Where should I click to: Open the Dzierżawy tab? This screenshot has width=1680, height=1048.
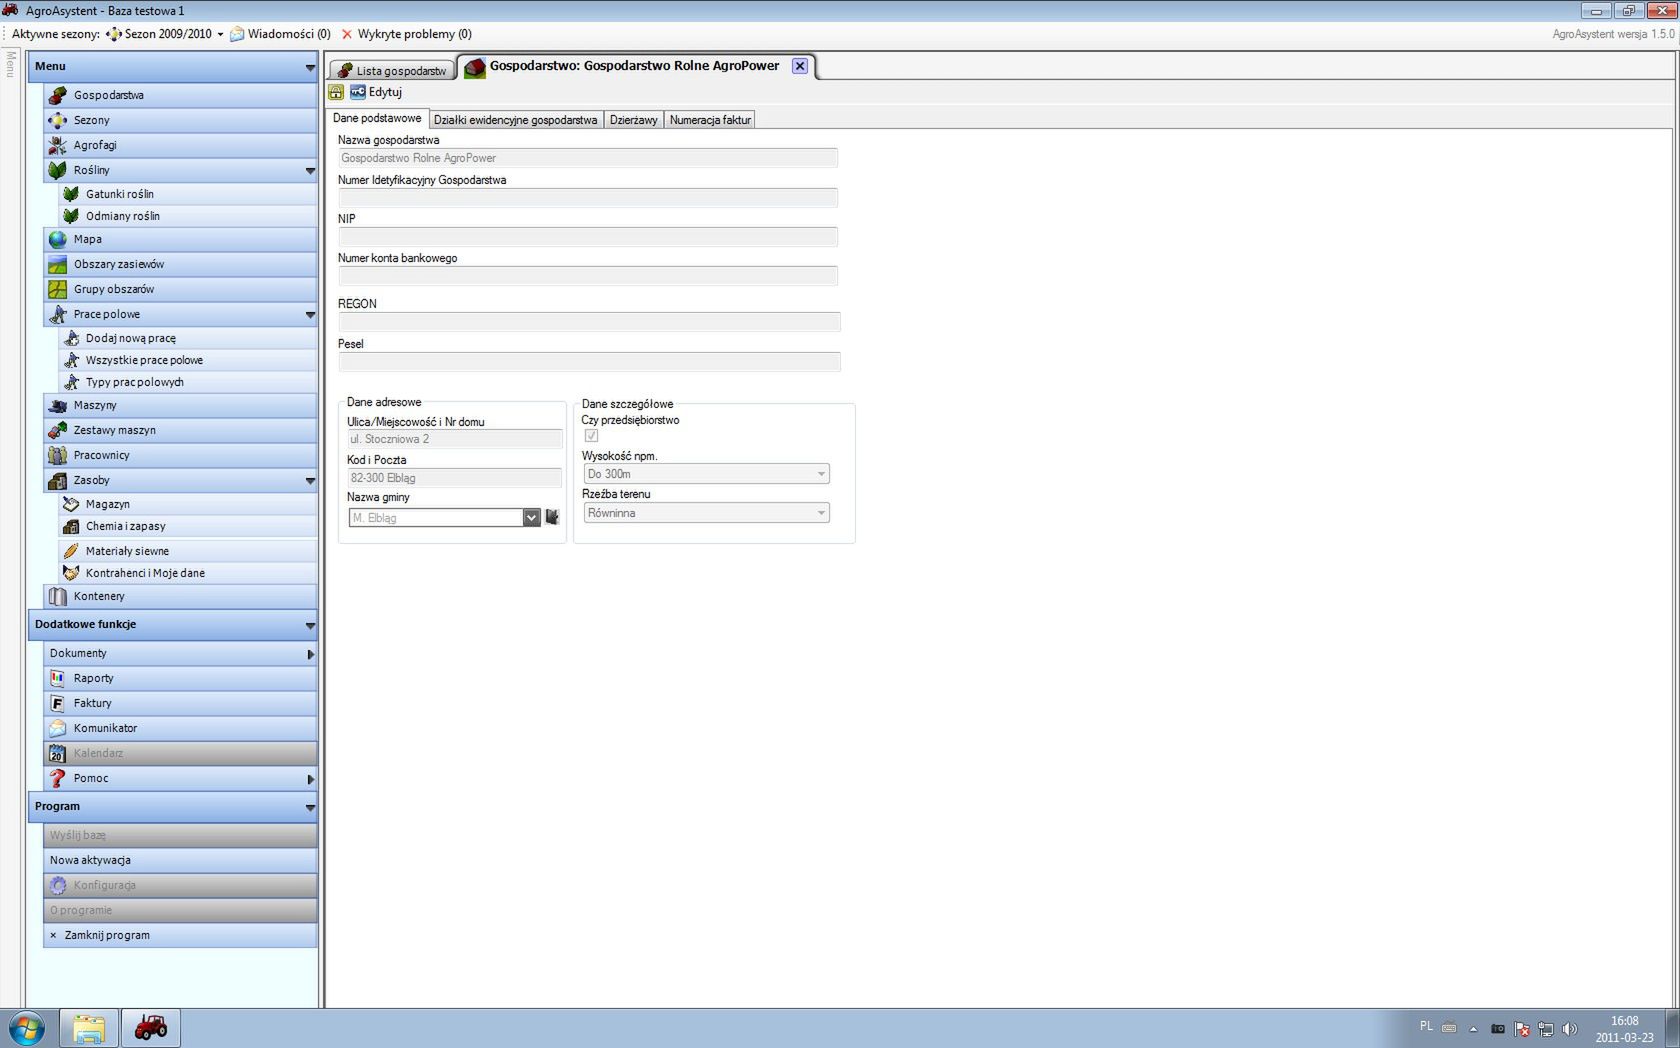tap(633, 120)
